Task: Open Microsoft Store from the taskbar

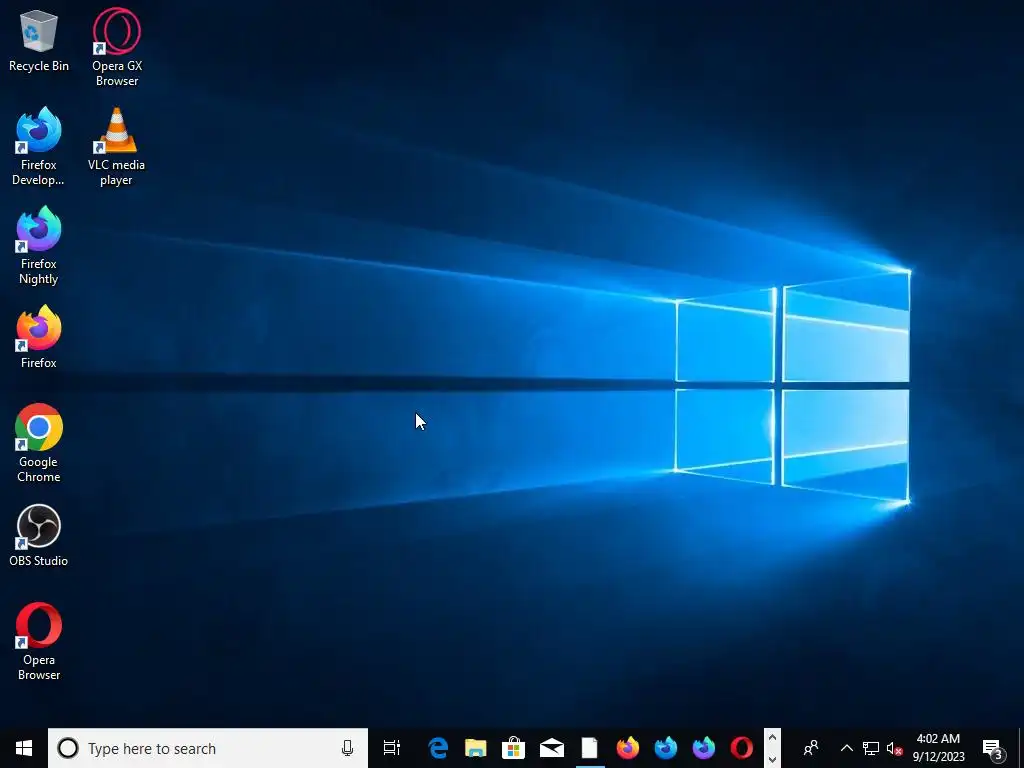Action: 513,748
